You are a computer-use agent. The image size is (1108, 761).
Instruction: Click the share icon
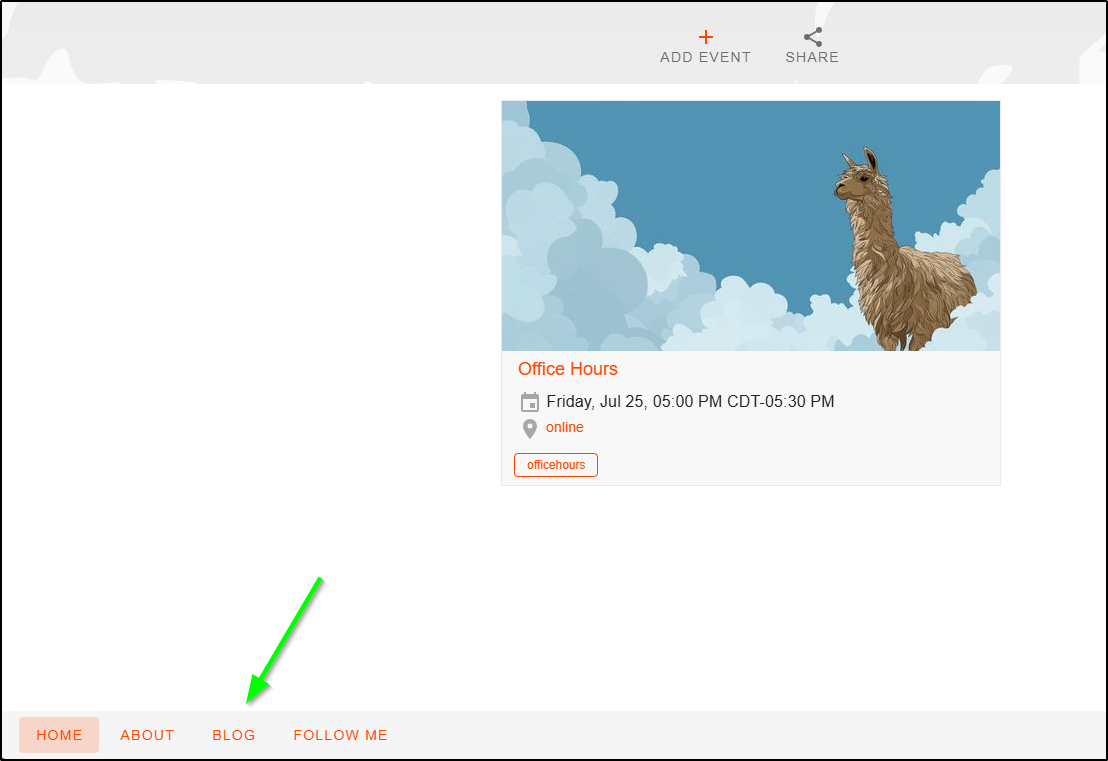pos(813,37)
